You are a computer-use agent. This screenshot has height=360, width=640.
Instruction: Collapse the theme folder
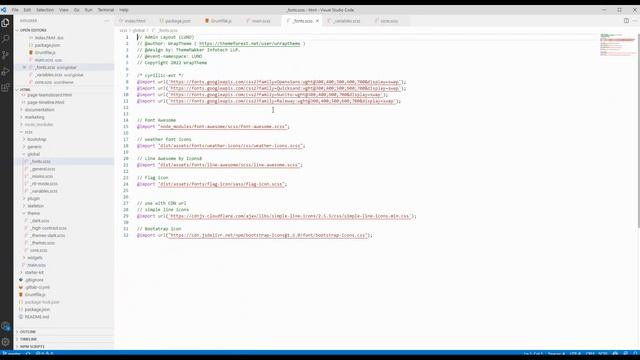[33, 213]
